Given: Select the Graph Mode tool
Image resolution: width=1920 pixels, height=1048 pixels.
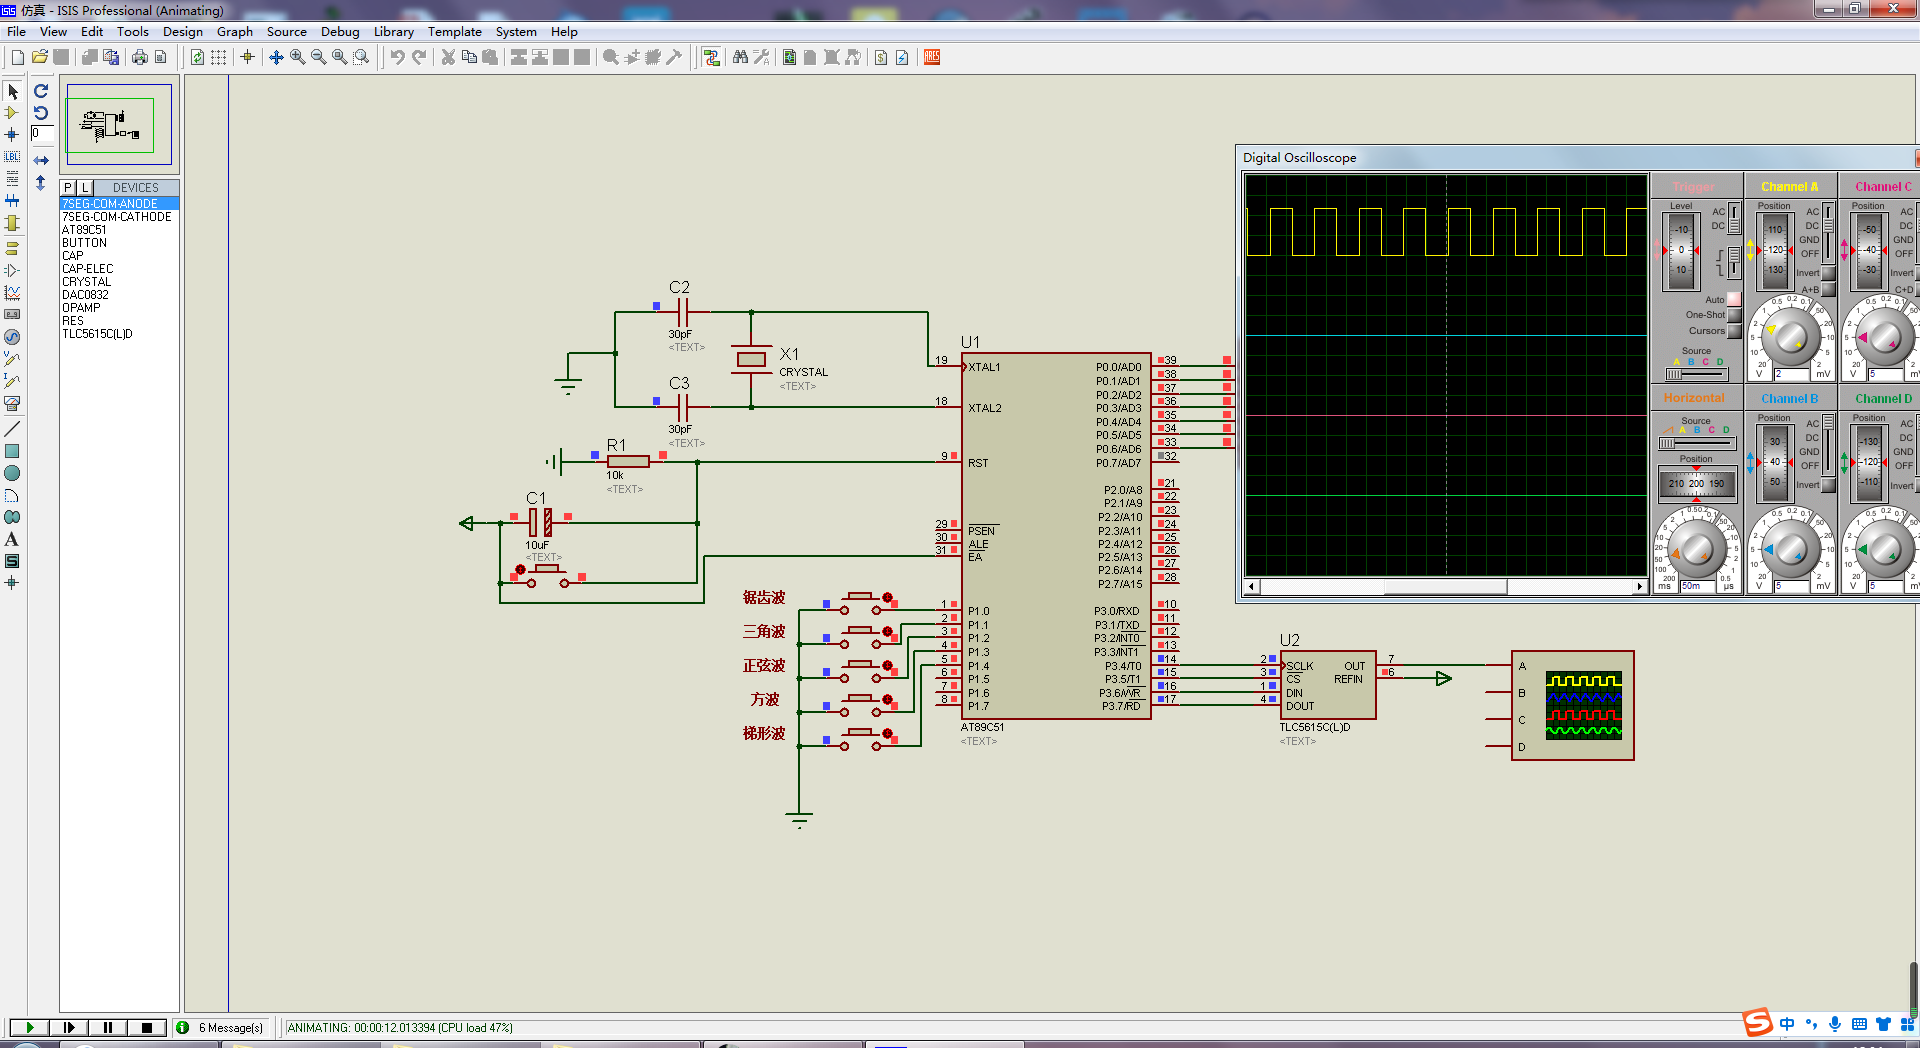Looking at the screenshot, I should [x=12, y=293].
